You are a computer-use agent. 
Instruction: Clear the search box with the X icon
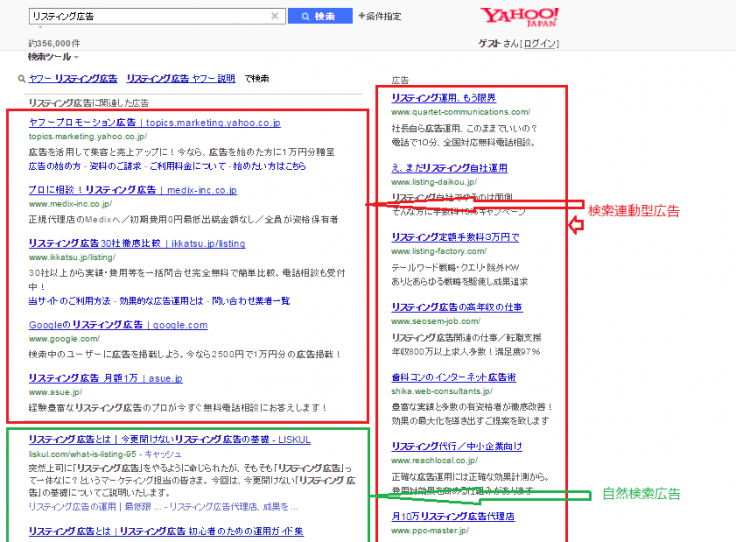click(x=275, y=16)
